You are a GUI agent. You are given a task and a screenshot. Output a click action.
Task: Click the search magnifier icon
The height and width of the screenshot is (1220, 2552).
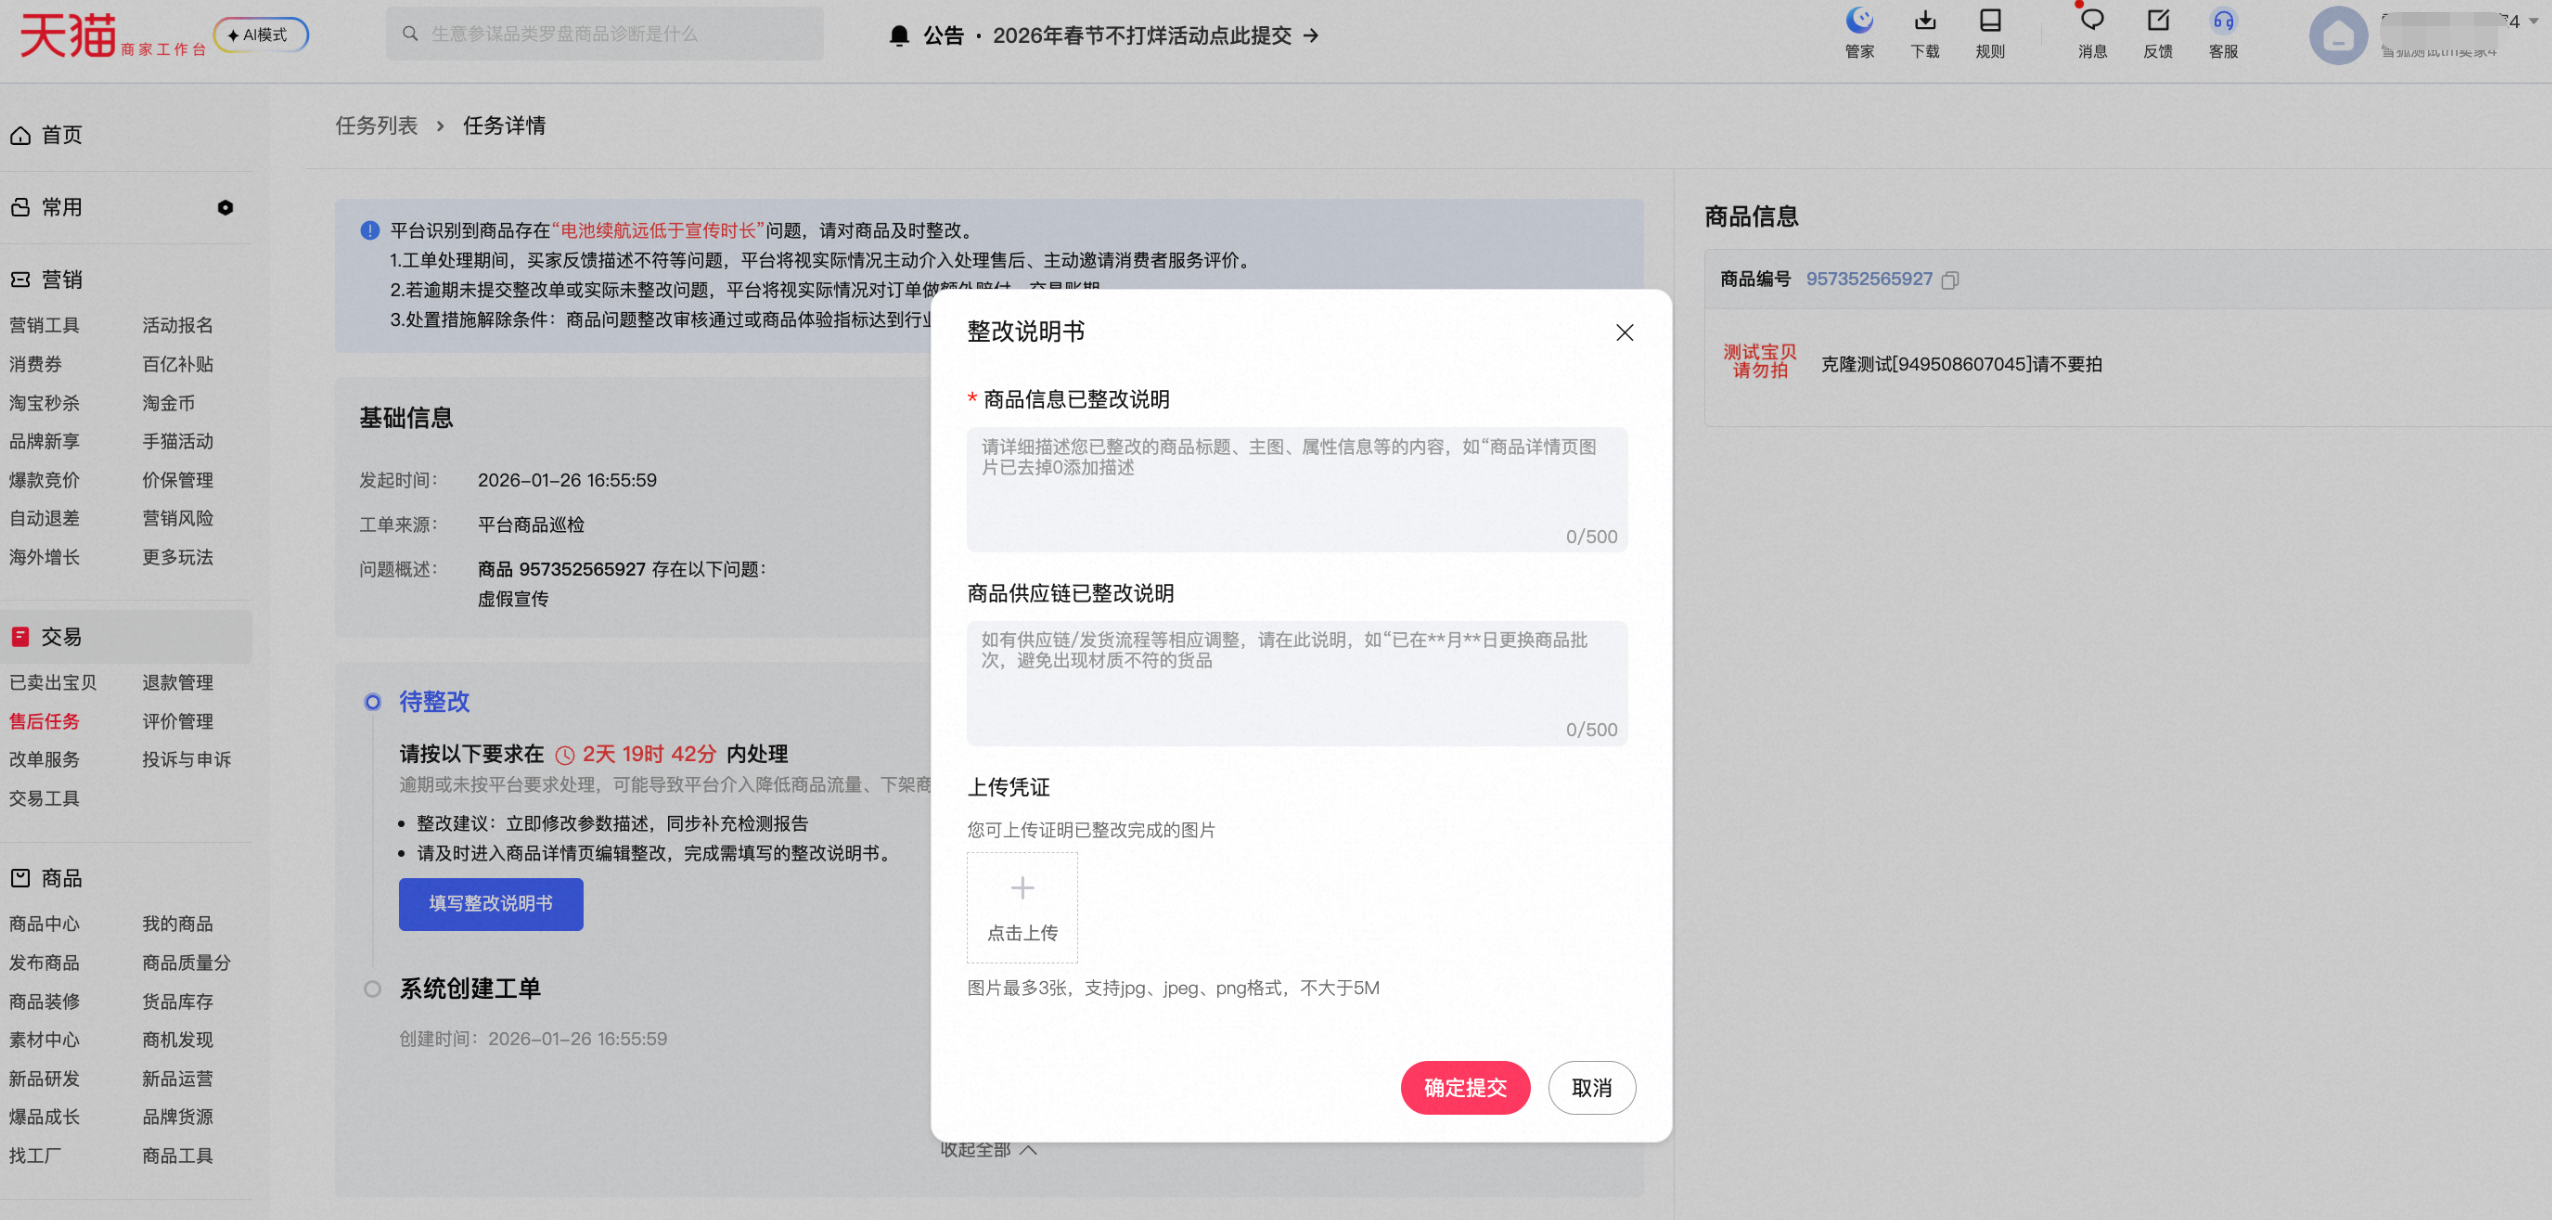[x=410, y=34]
